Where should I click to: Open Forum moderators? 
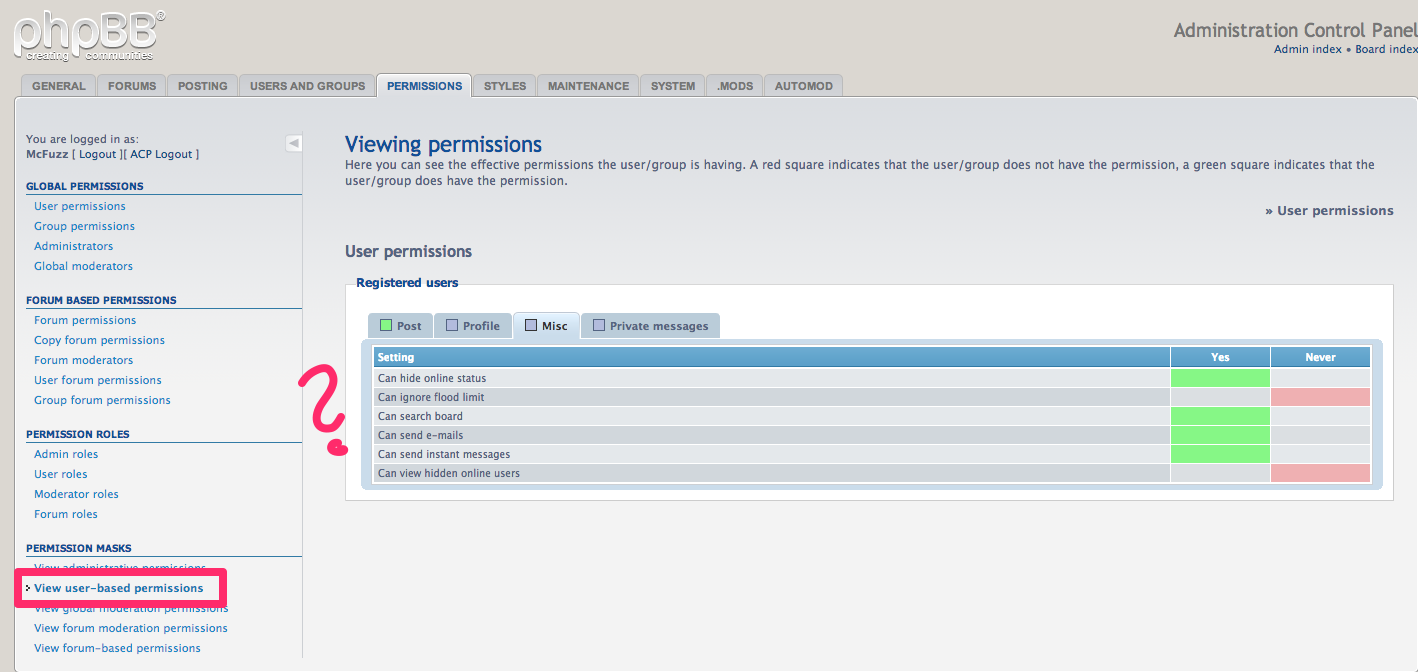point(83,360)
